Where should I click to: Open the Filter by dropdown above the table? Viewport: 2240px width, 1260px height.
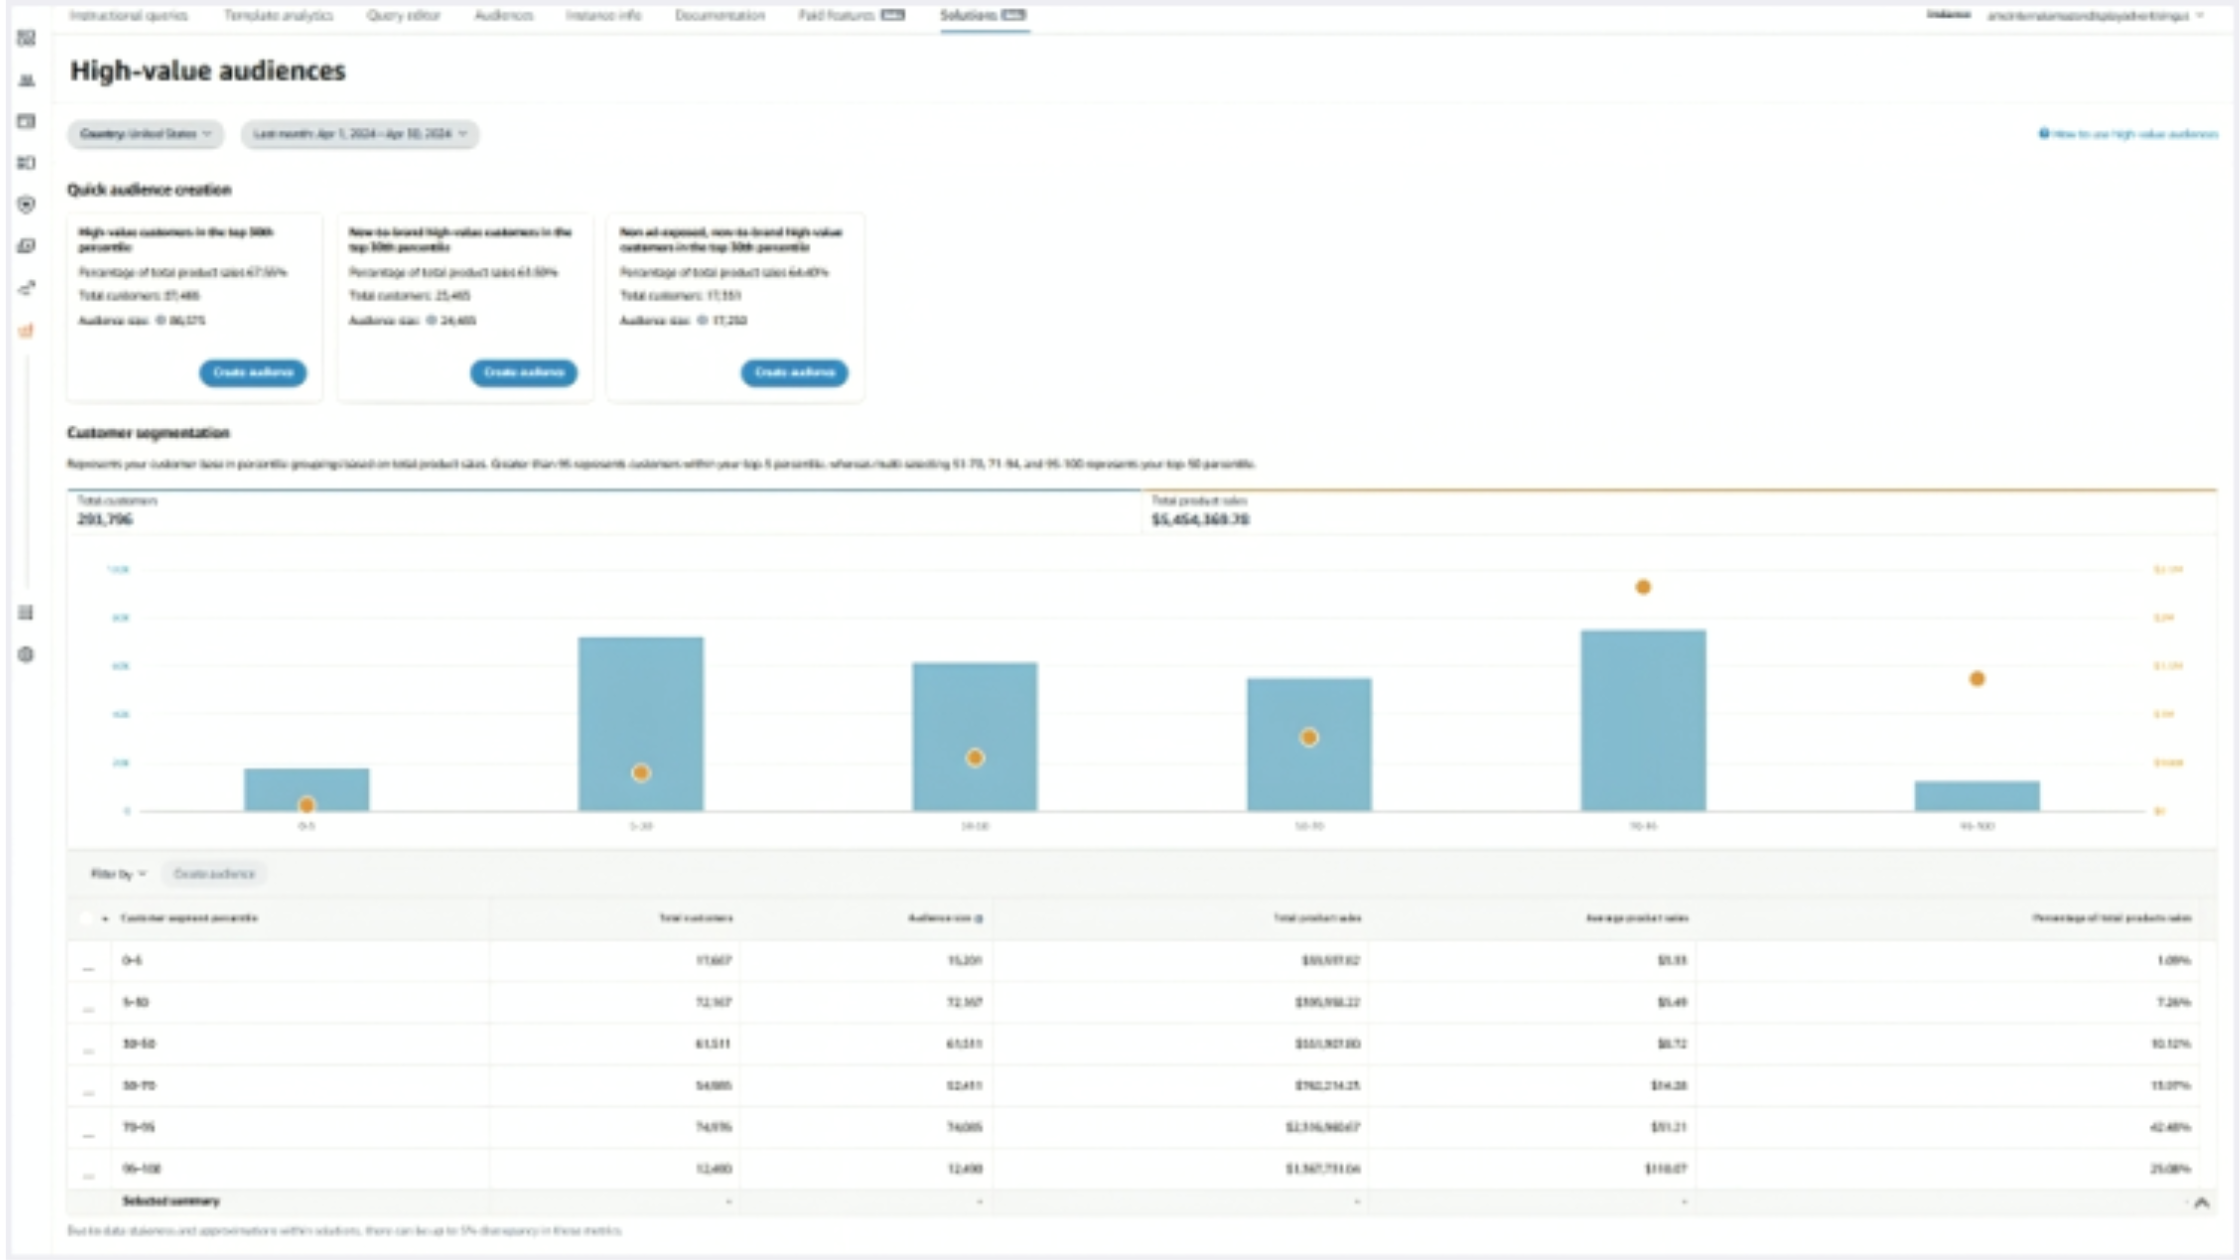[115, 873]
